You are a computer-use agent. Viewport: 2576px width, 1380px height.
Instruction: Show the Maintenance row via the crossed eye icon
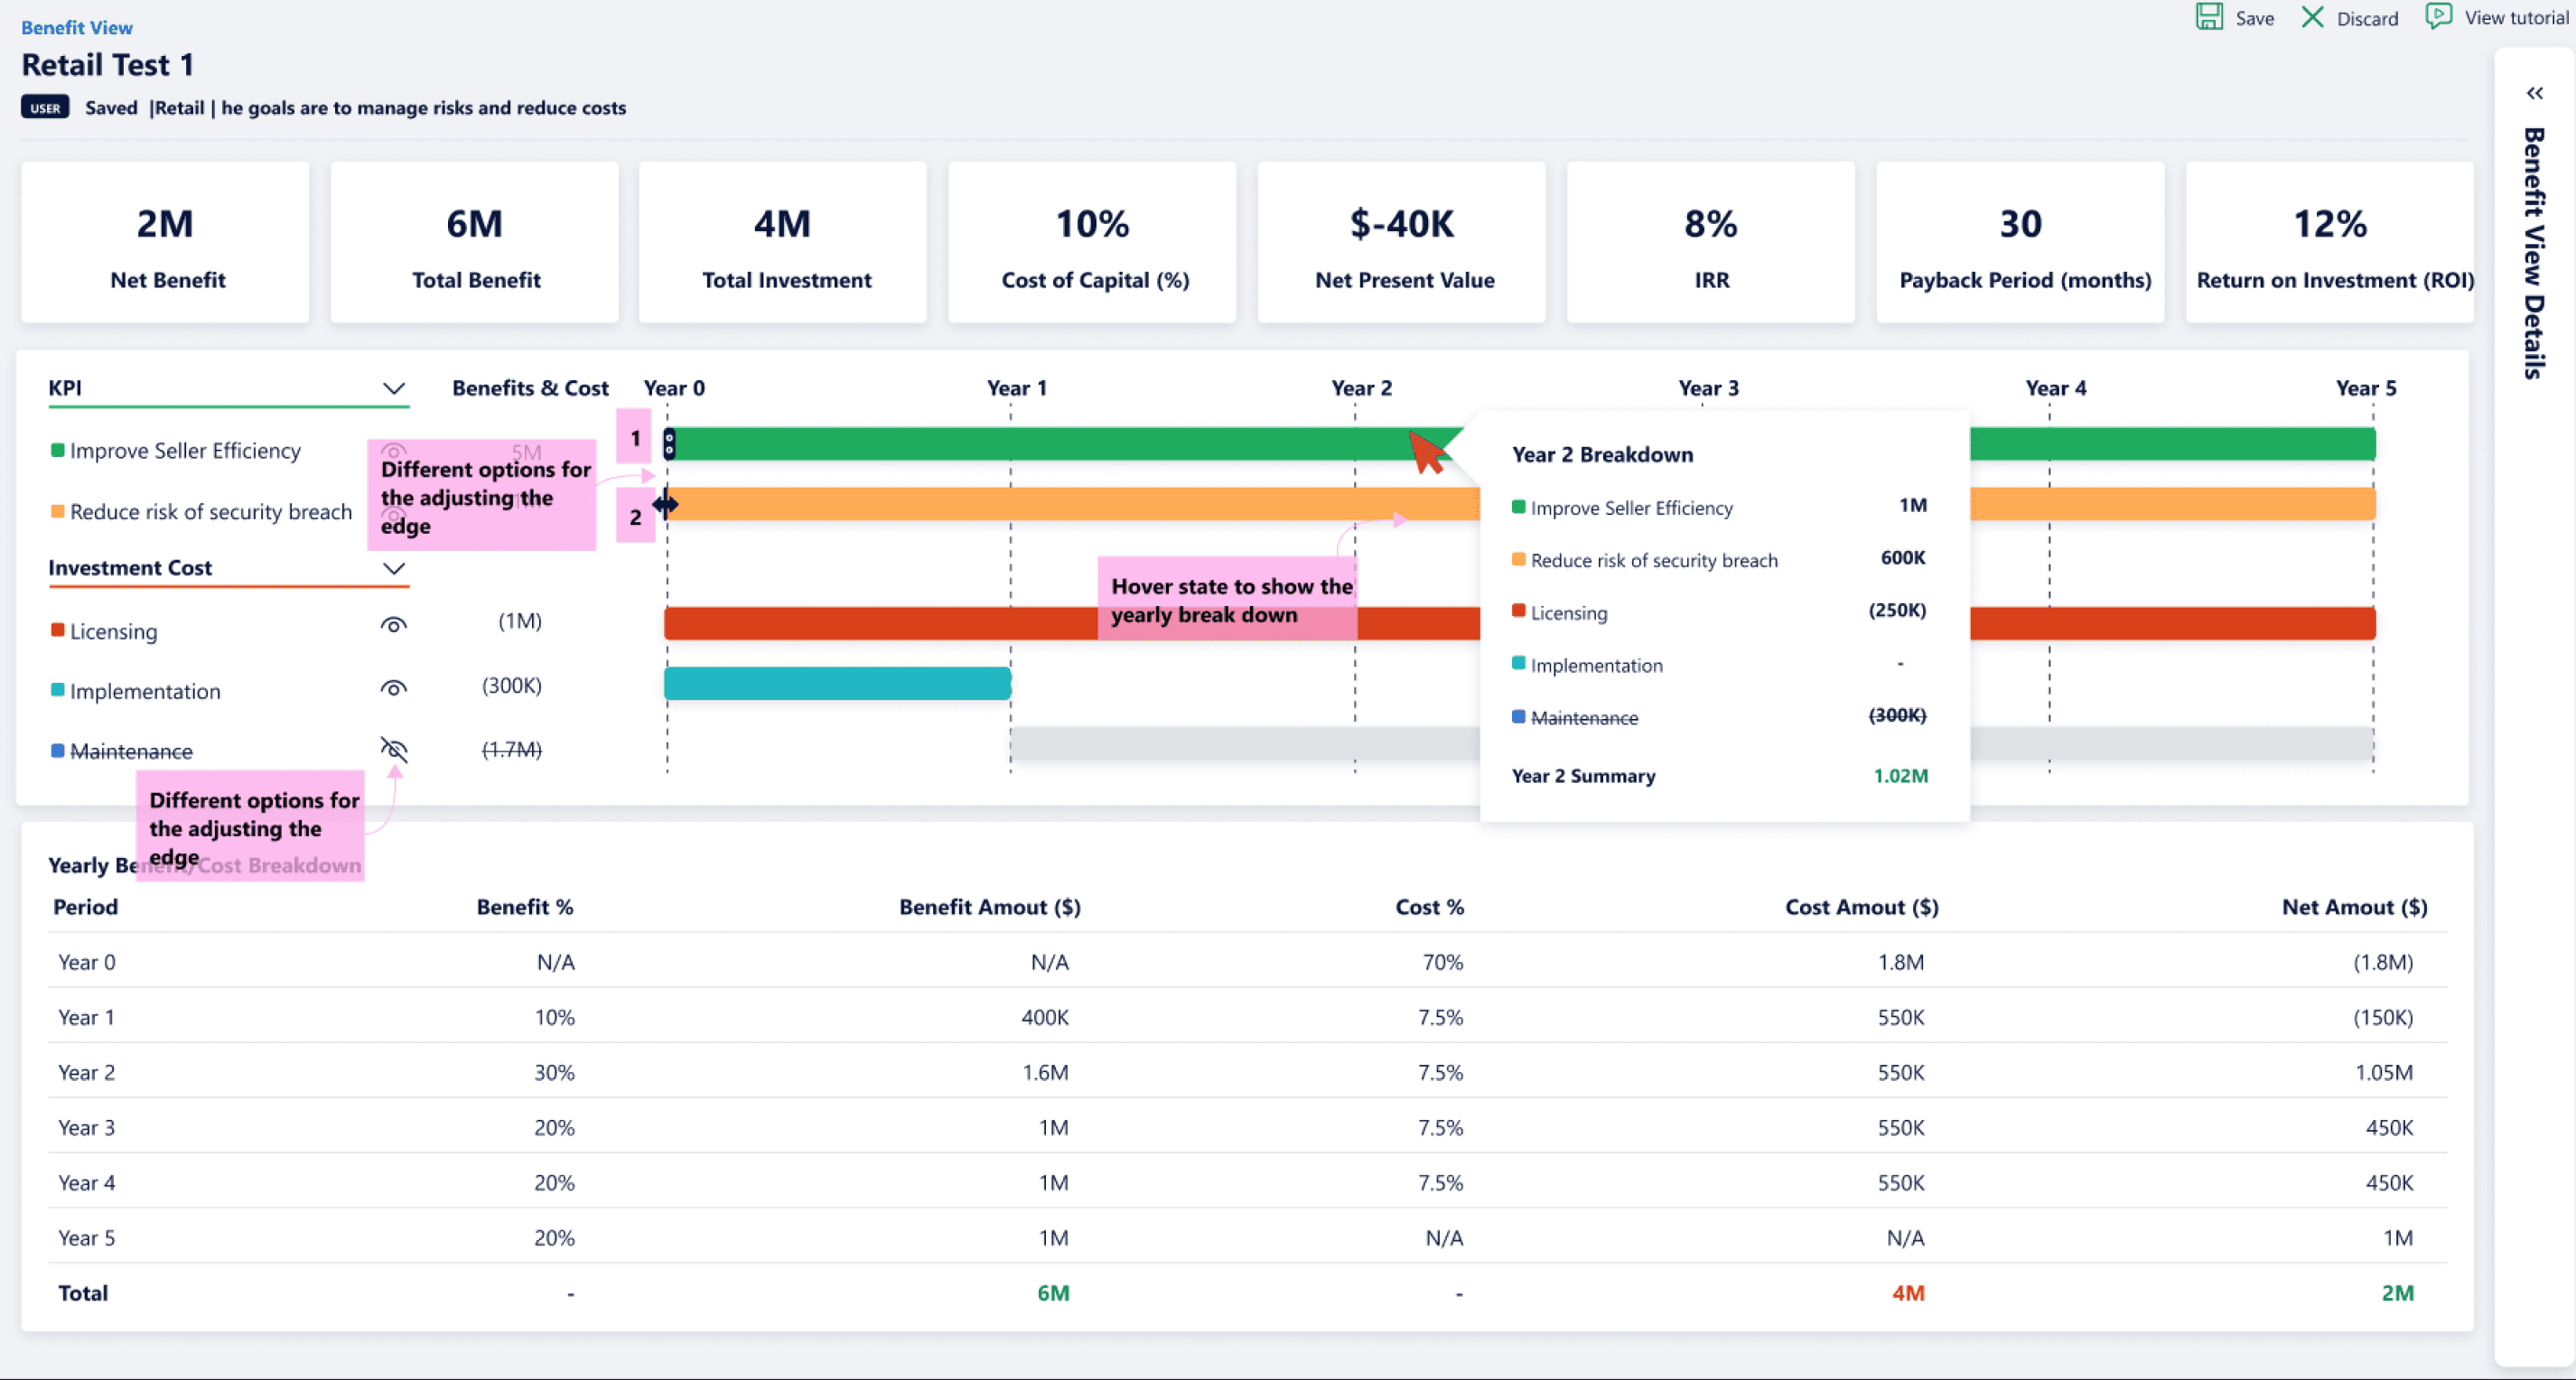[x=394, y=749]
